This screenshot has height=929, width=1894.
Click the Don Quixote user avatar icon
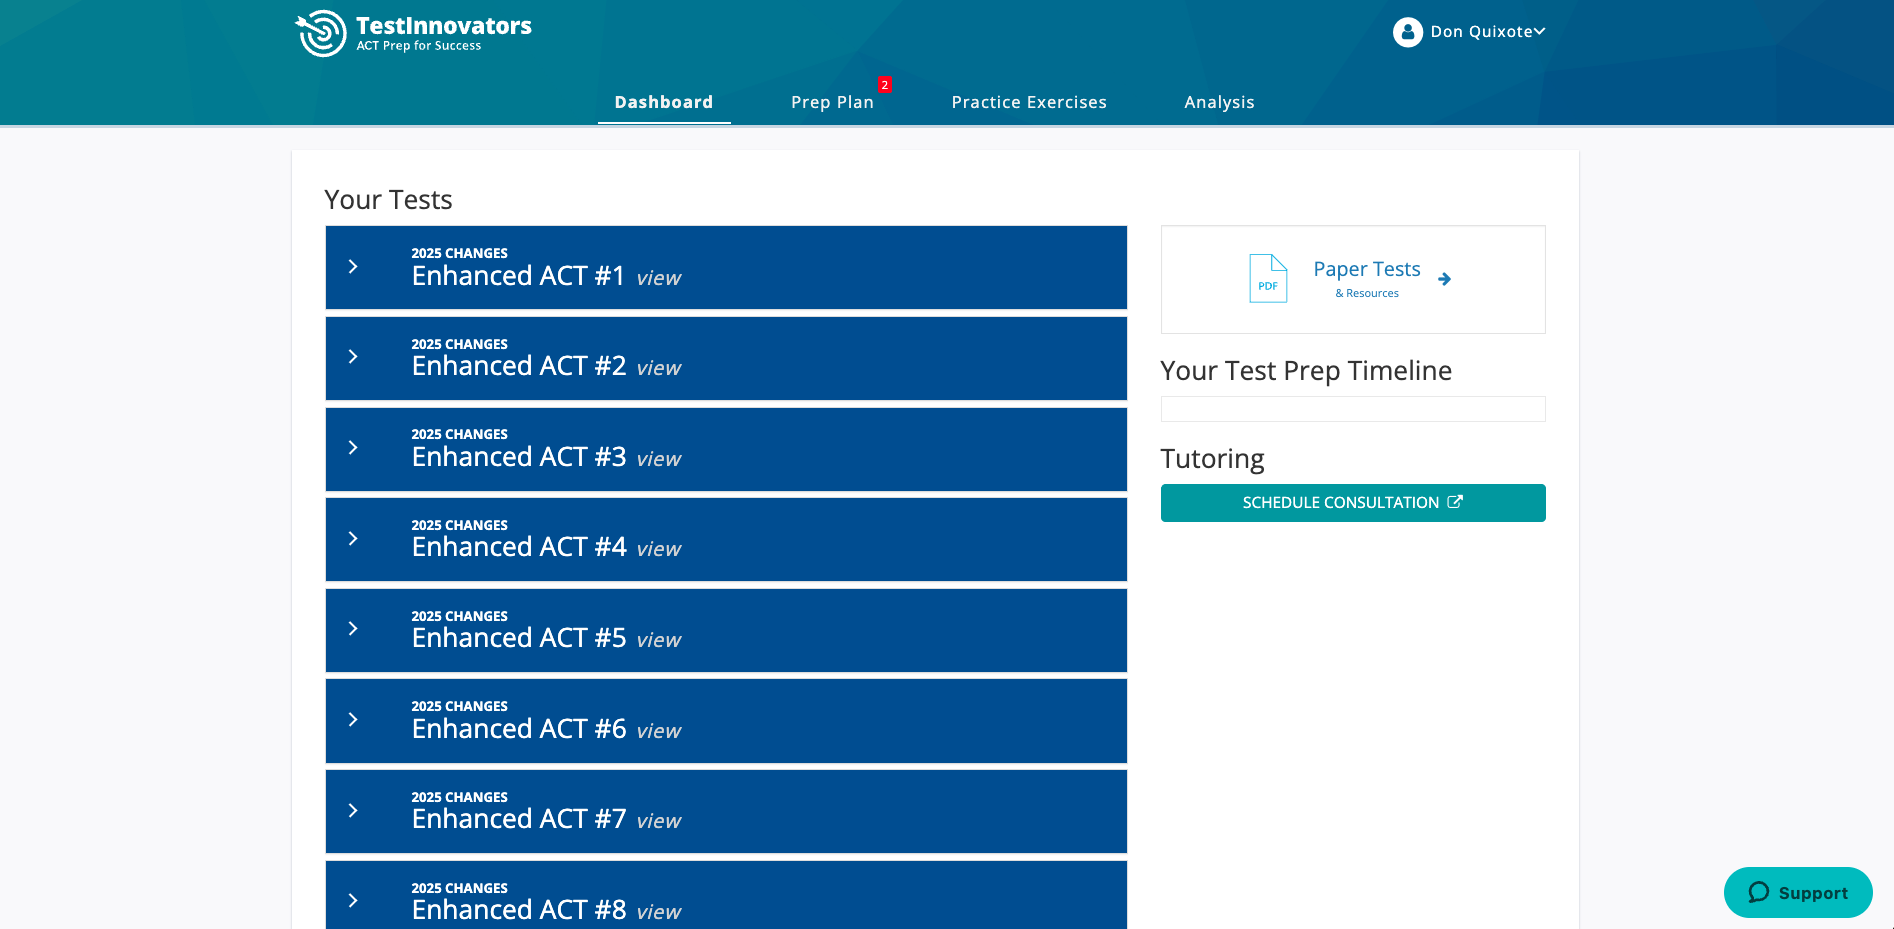click(1407, 32)
